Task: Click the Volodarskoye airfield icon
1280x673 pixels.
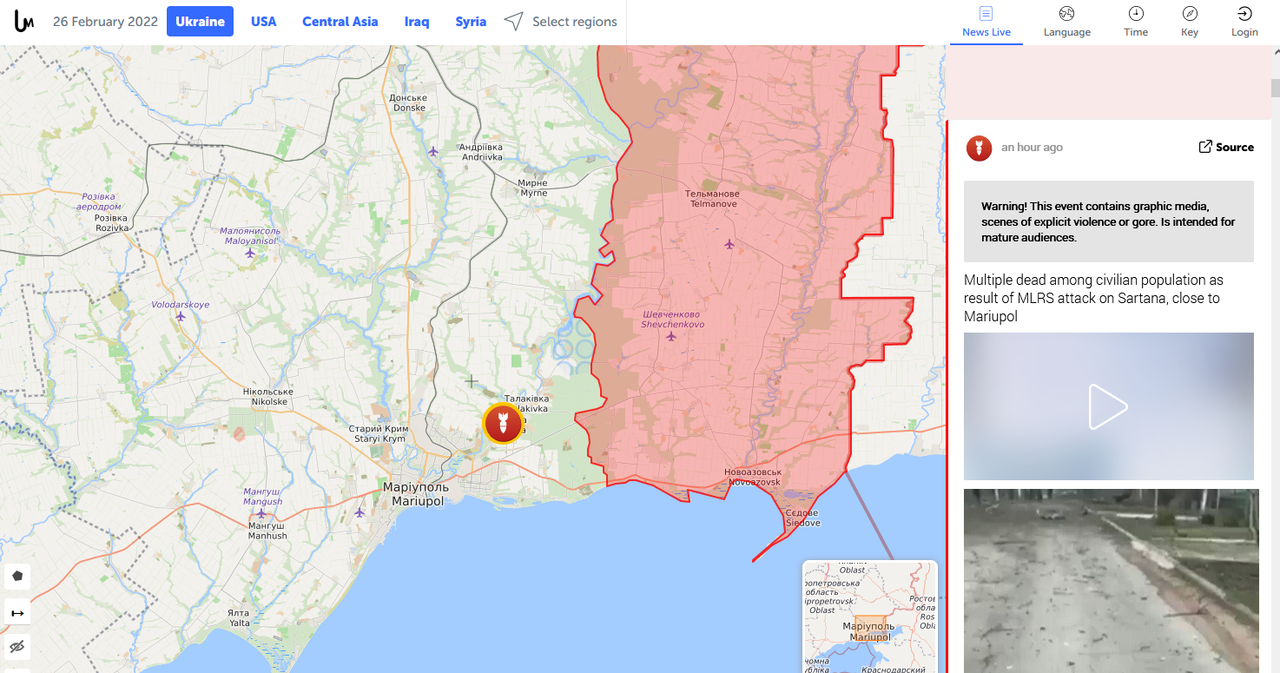Action: pyautogui.click(x=181, y=317)
